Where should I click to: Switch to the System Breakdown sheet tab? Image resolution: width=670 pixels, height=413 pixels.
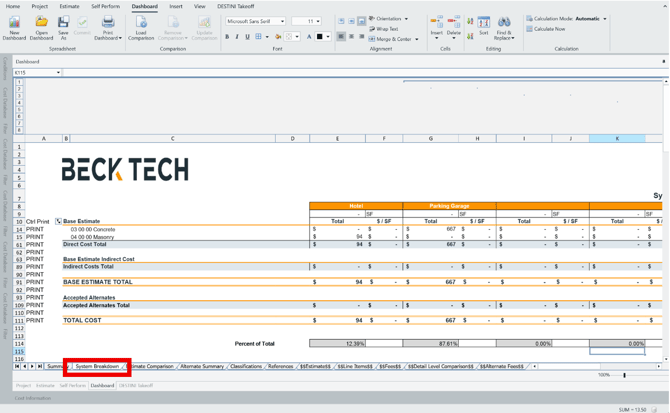click(x=97, y=367)
